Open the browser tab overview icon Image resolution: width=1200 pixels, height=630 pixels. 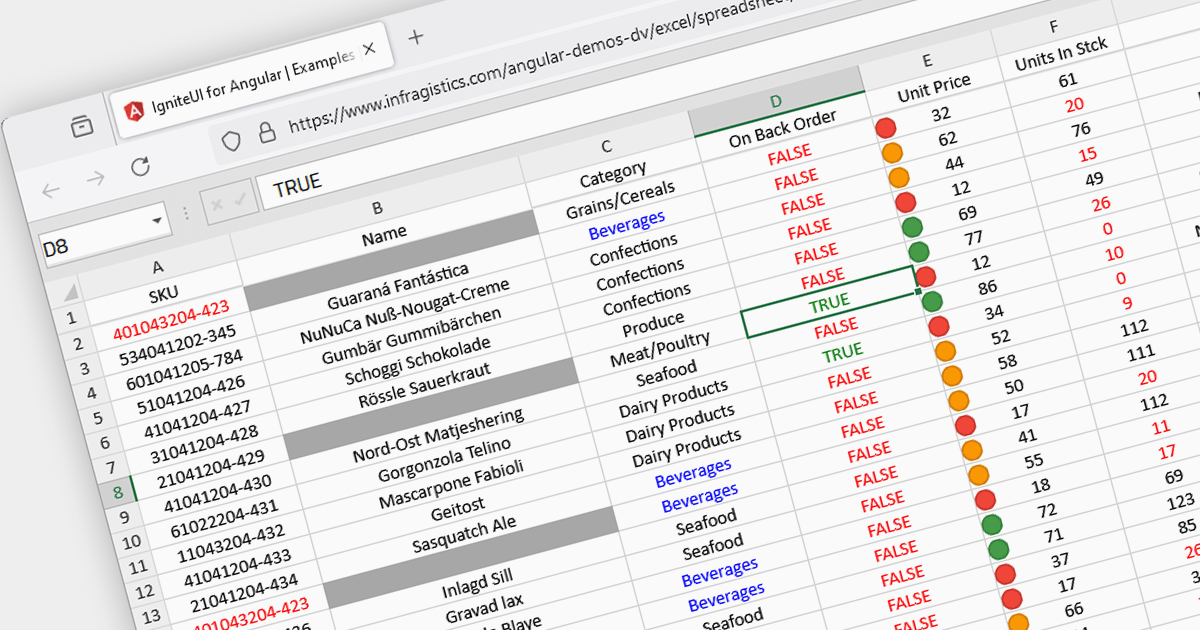[x=82, y=126]
